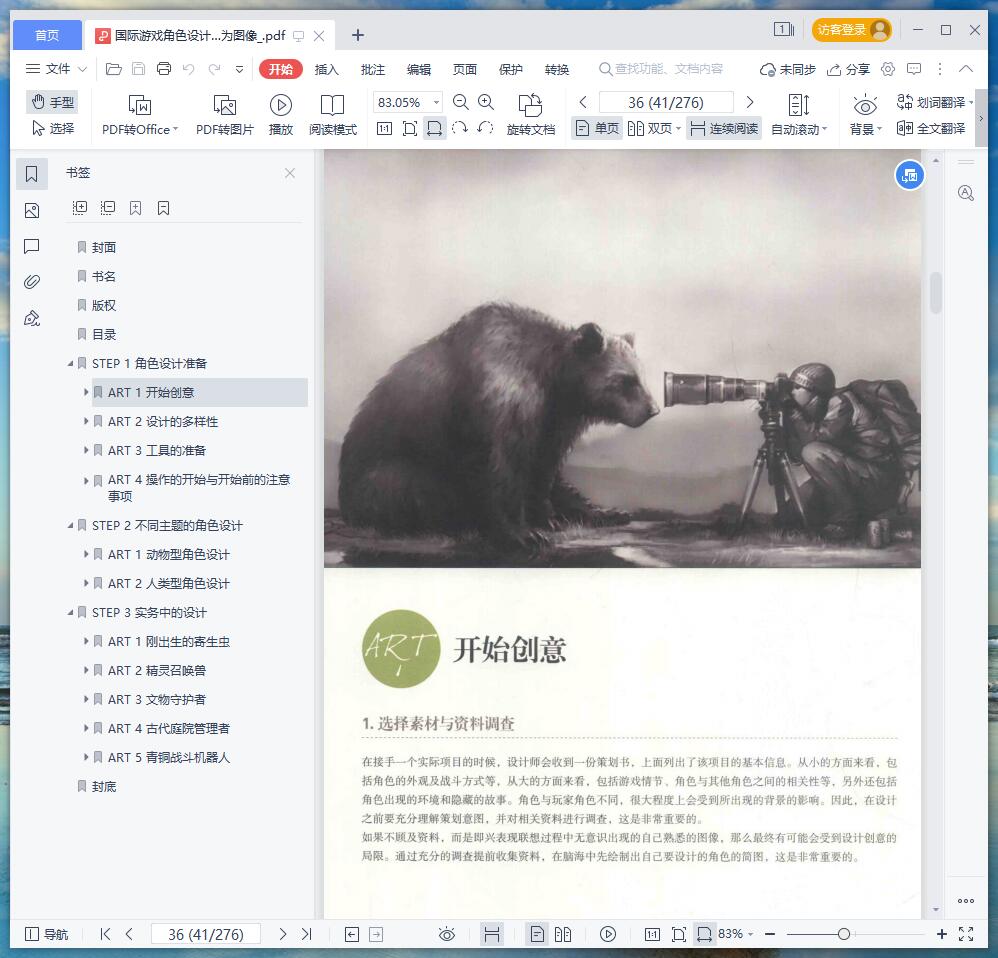998x958 pixels.
Task: Switch to double page layout
Action: [654, 129]
